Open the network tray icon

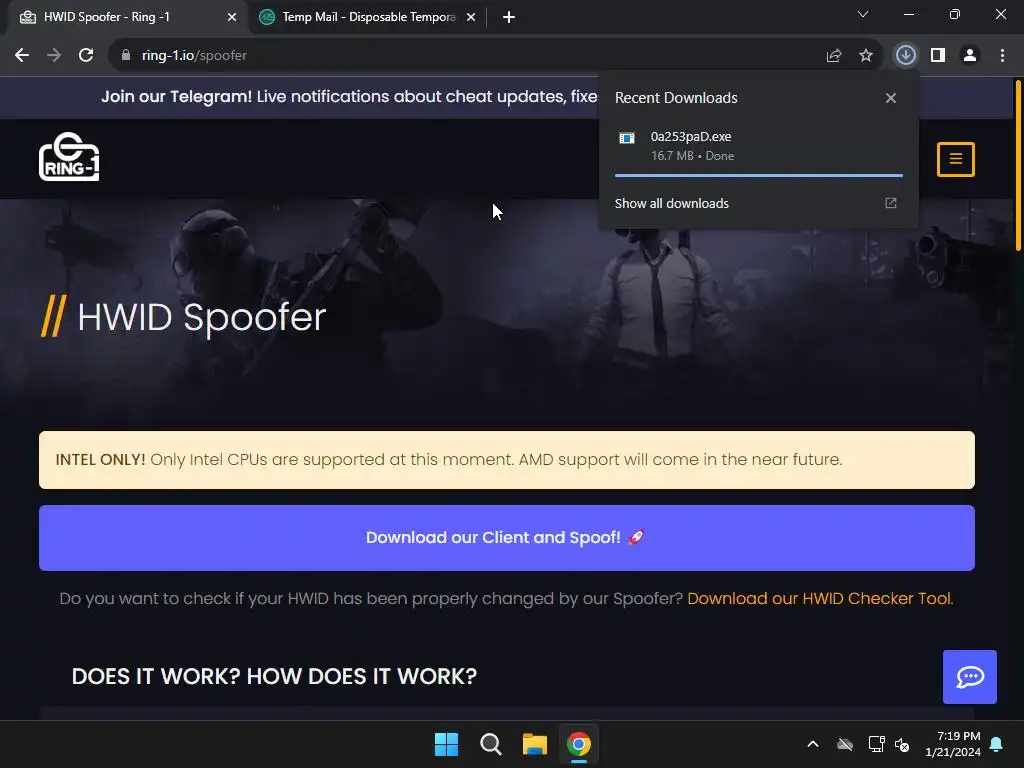click(876, 744)
